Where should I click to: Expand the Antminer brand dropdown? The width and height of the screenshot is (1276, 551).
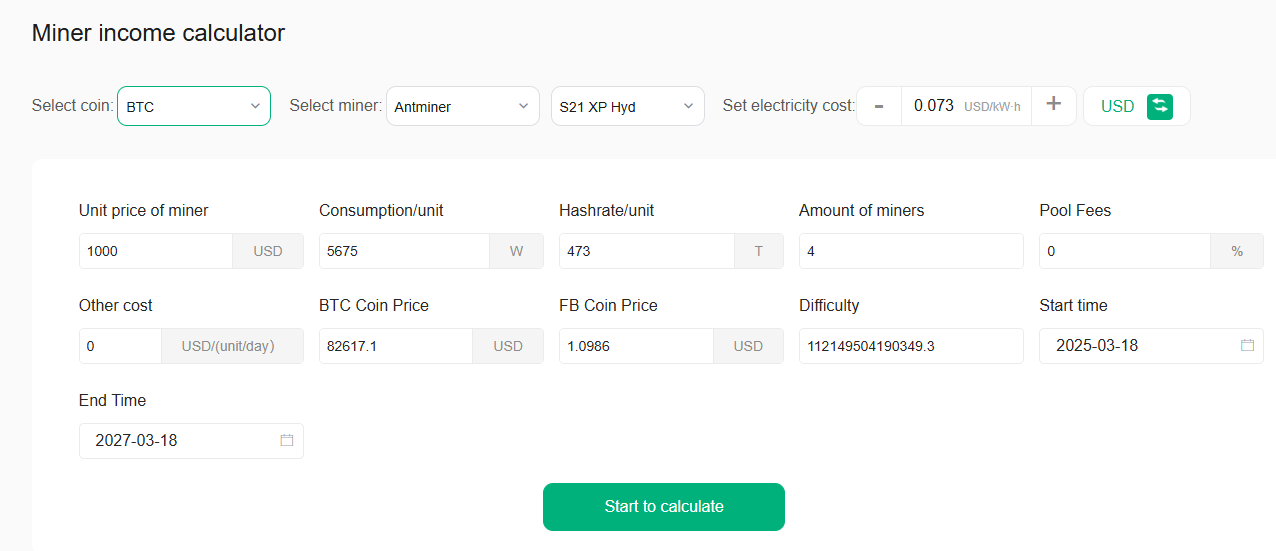pyautogui.click(x=463, y=106)
